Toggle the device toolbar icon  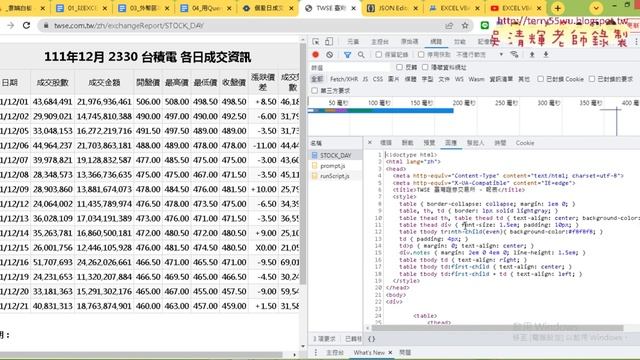[x=329, y=42]
